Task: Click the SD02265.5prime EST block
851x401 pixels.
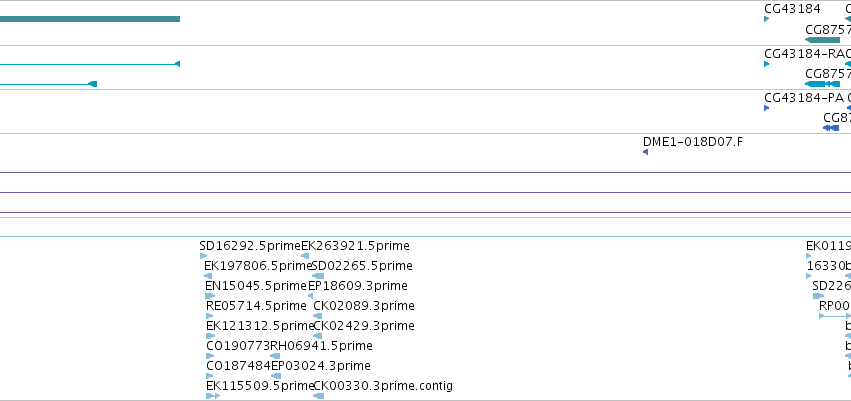Action: 319,276
